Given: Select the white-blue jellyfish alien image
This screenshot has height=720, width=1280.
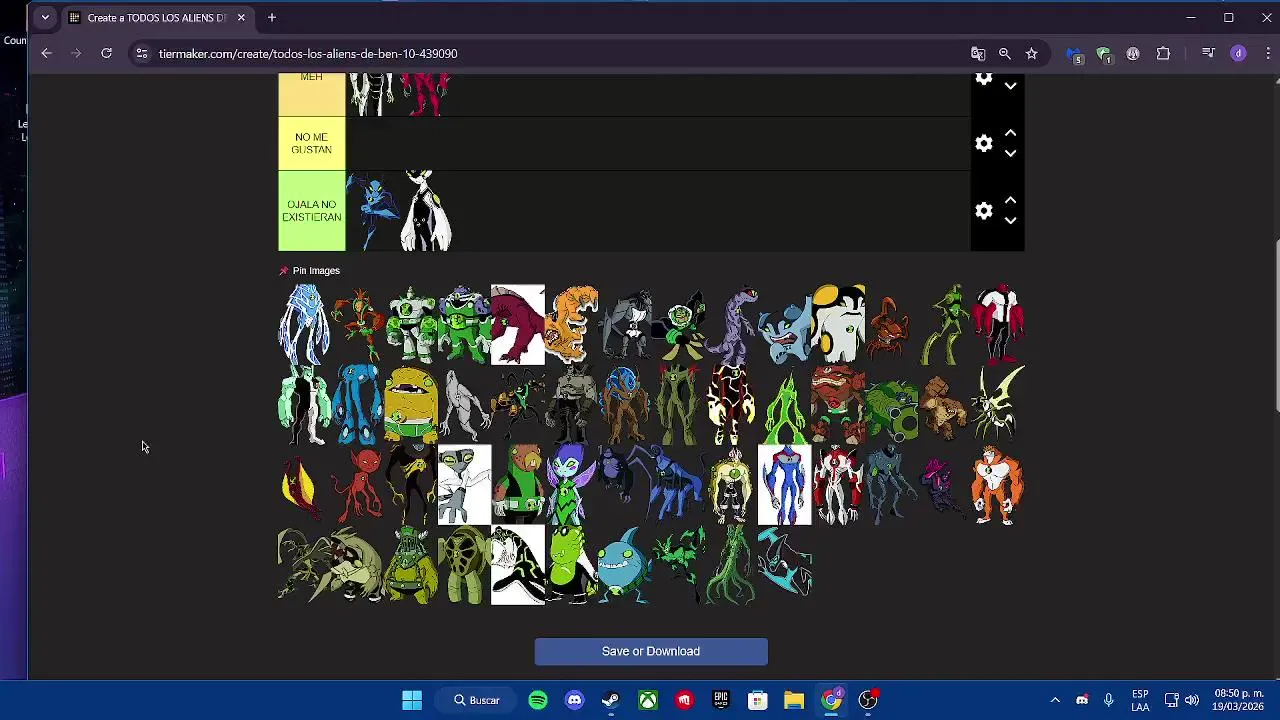Looking at the screenshot, I should 304,324.
